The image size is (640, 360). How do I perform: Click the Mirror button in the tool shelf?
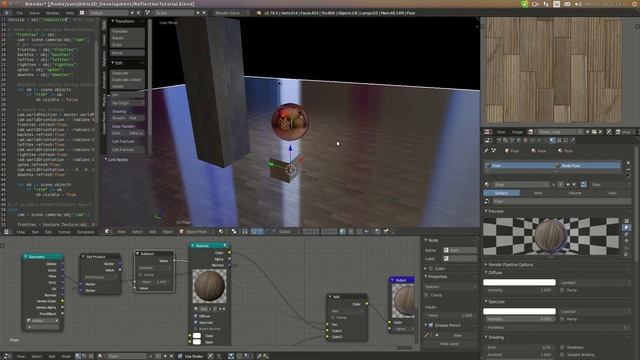tap(127, 53)
